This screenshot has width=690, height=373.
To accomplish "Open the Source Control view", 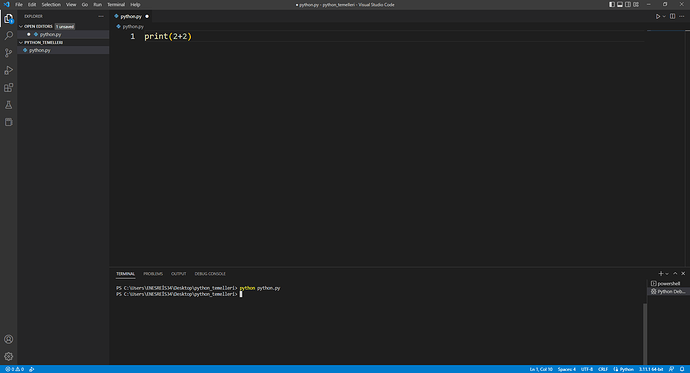I will (8, 53).
